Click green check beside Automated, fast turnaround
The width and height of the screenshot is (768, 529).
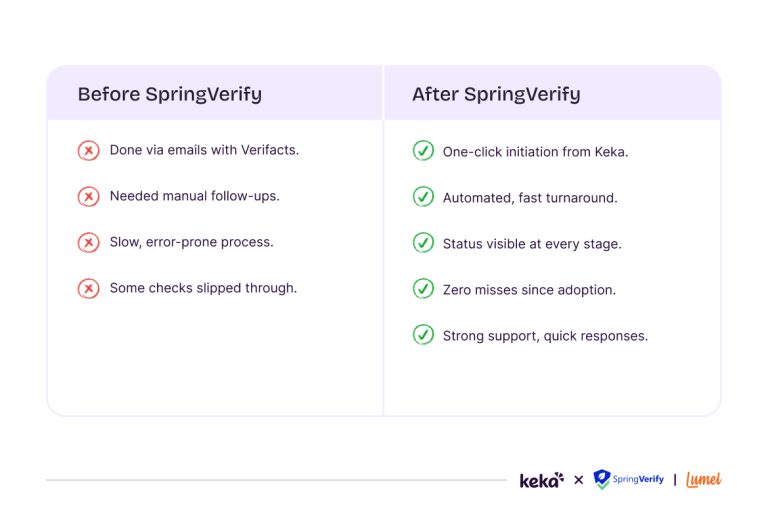click(x=423, y=197)
